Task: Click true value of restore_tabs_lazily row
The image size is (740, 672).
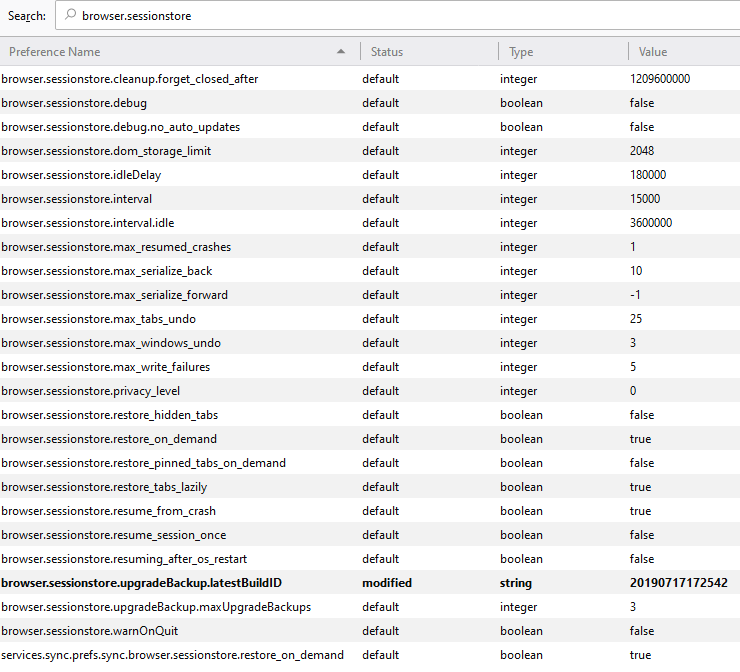Action: (640, 487)
